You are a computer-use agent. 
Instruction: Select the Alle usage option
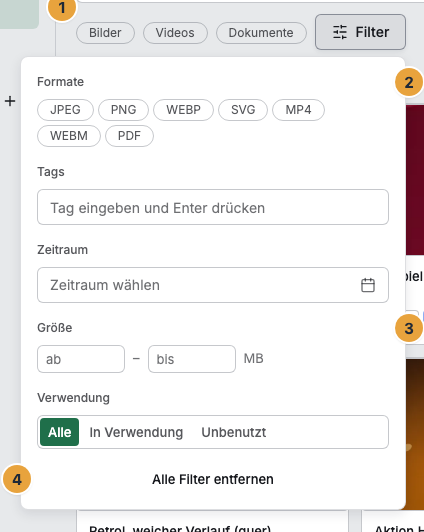tap(59, 432)
